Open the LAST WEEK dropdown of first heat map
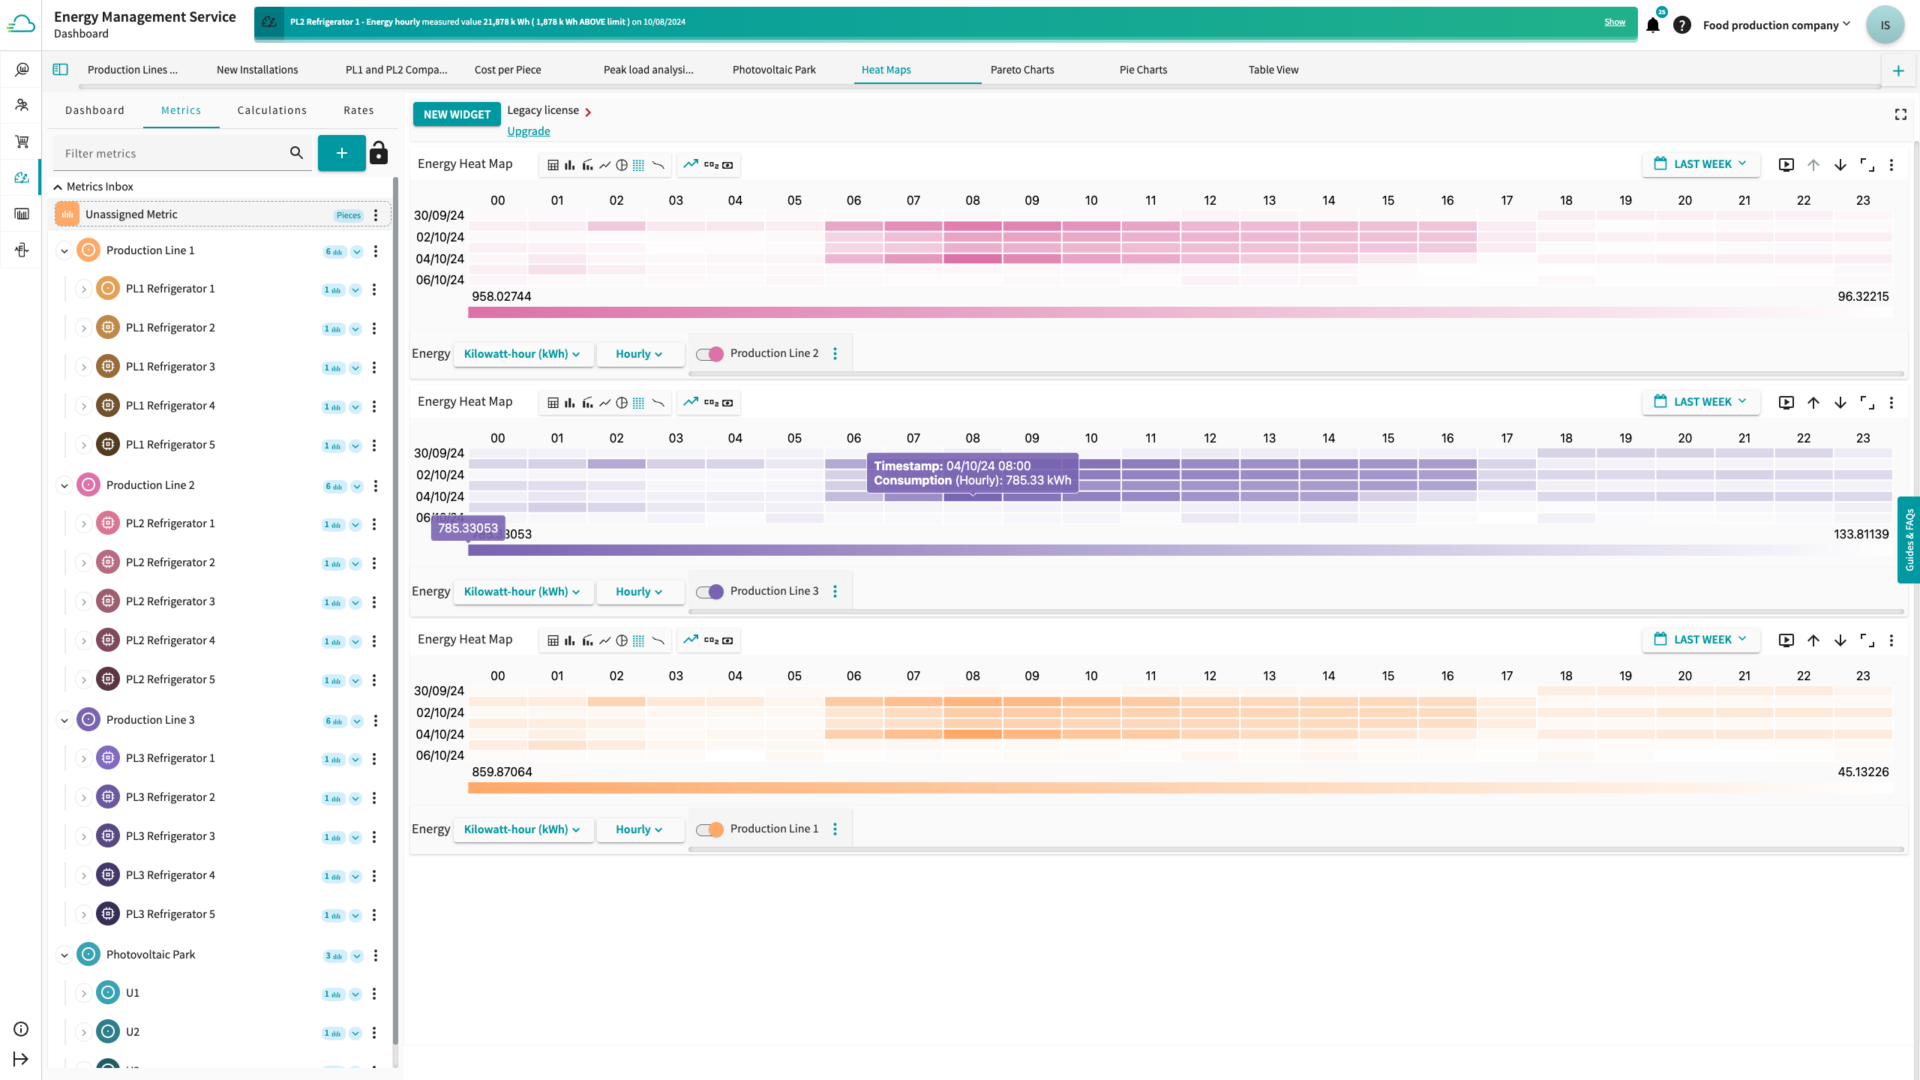 (x=1700, y=164)
